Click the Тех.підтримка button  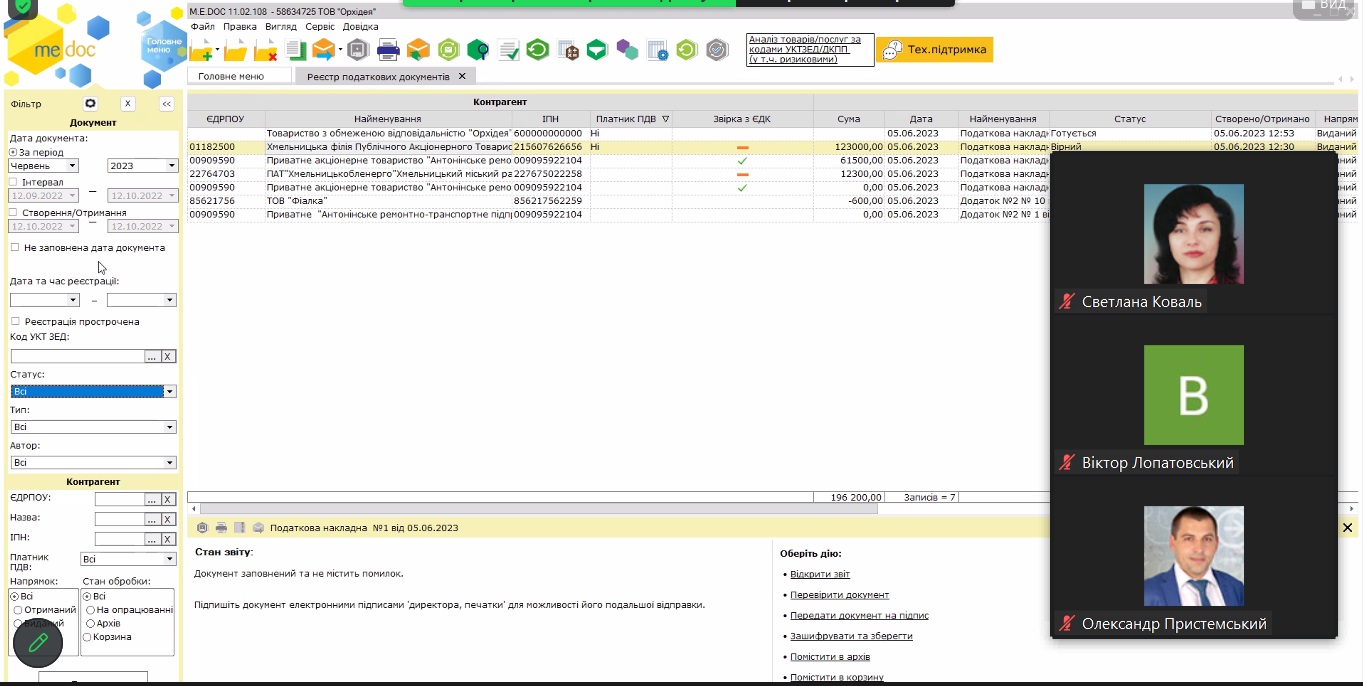935,49
